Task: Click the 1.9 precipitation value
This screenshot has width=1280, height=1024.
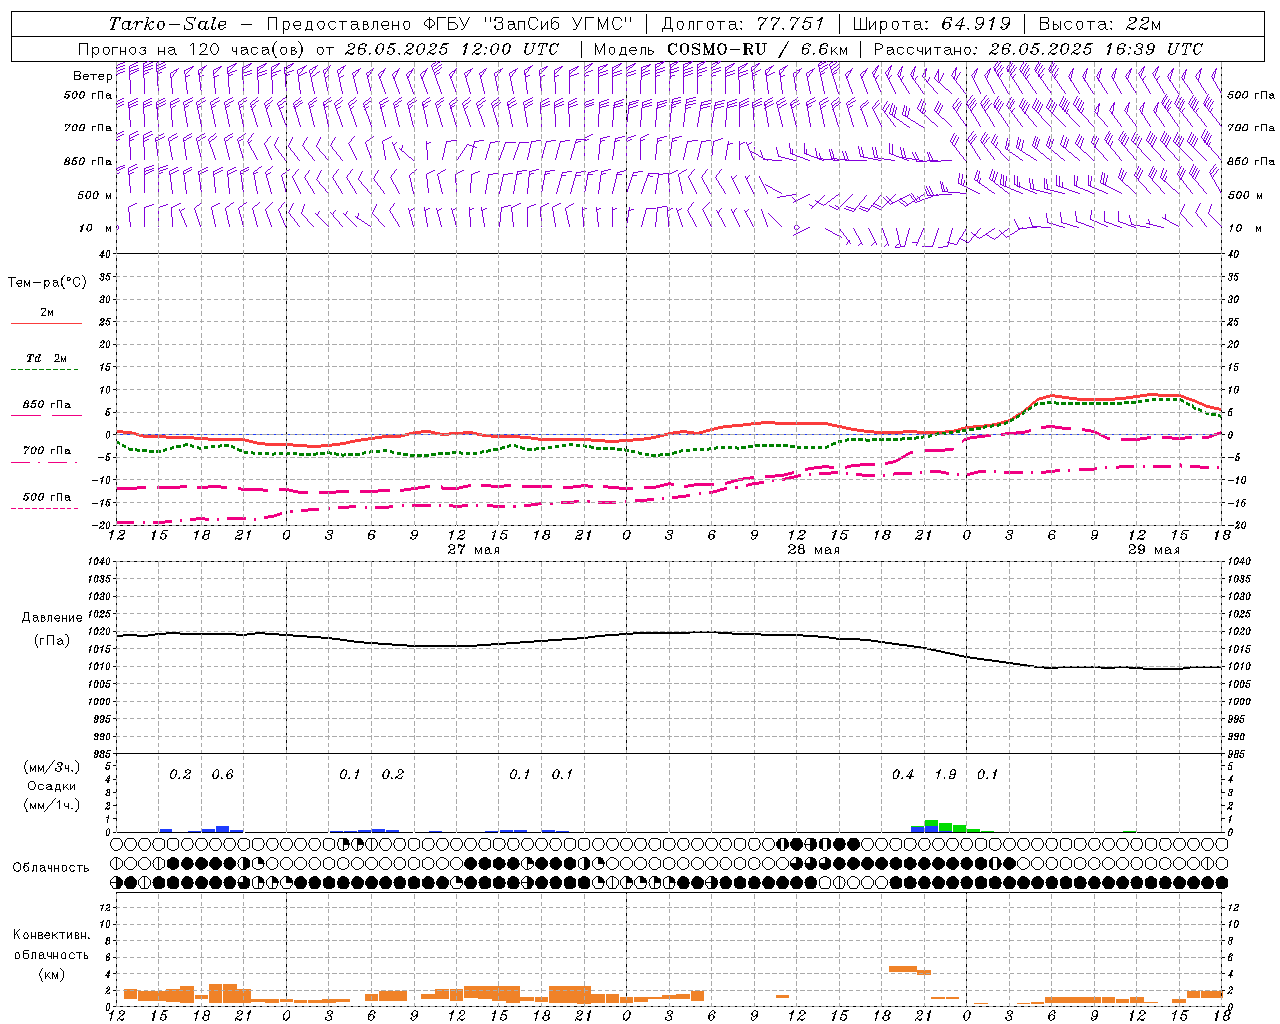Action: tap(945, 775)
